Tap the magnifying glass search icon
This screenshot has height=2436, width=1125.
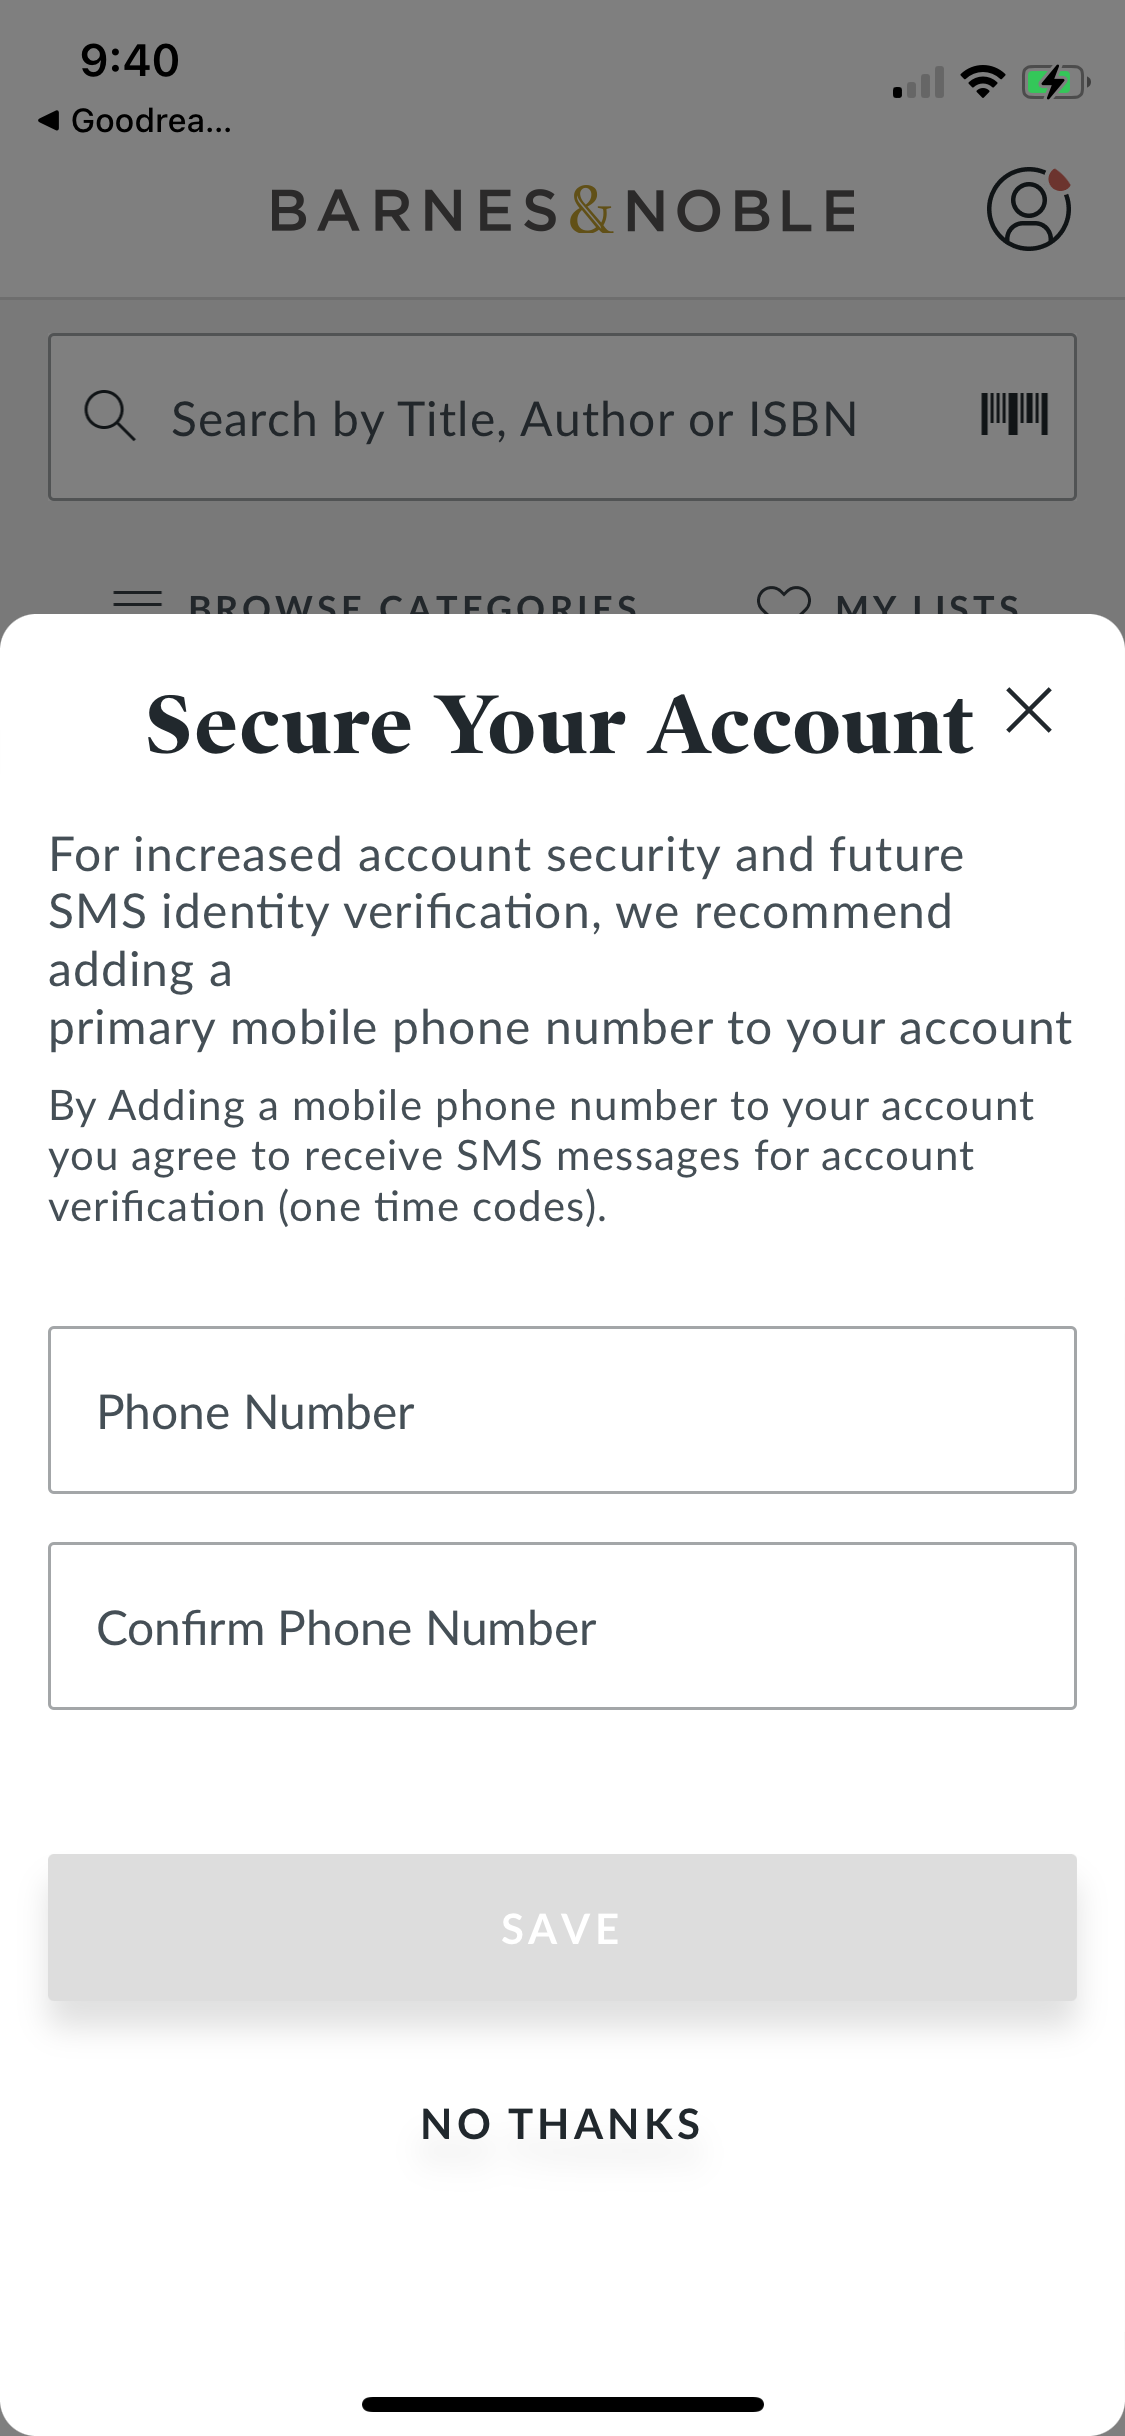109,416
